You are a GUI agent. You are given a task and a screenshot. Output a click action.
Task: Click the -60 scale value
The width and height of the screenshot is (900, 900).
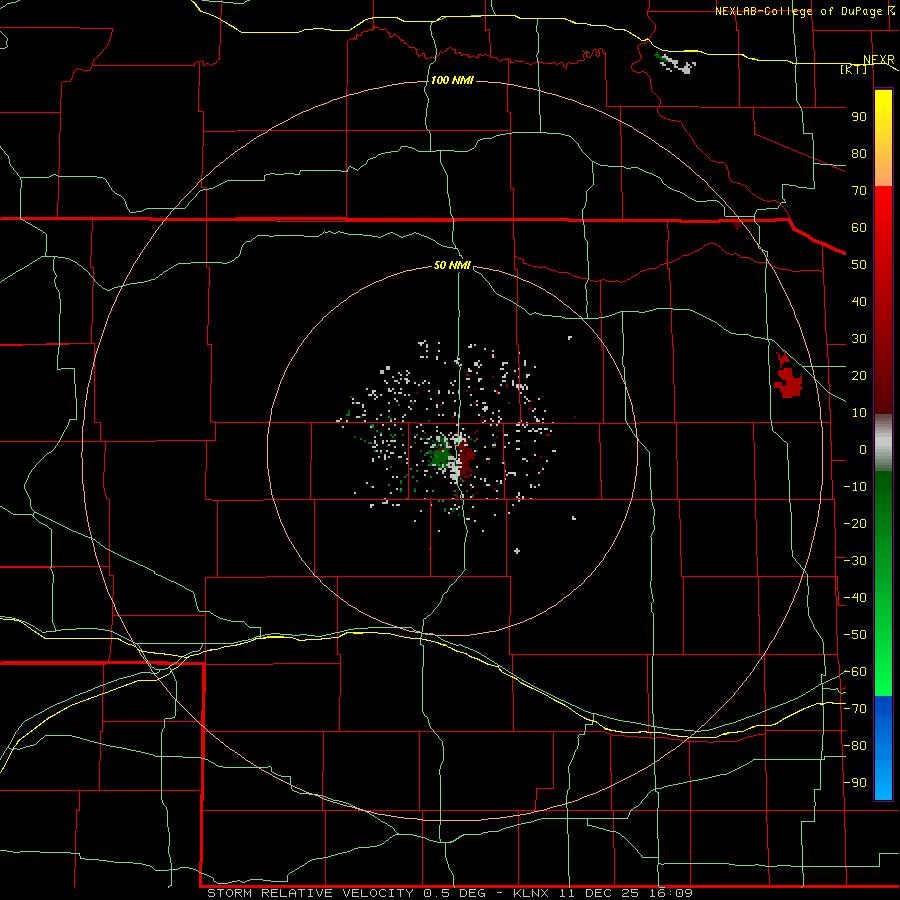click(855, 672)
